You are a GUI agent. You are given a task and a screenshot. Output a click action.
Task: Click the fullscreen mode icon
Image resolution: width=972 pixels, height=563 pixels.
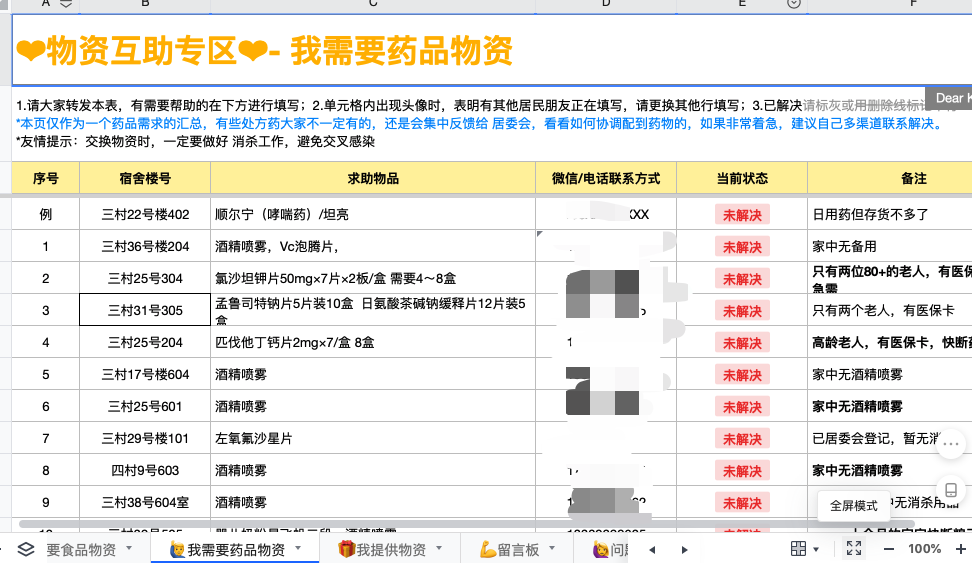pyautogui.click(x=854, y=549)
